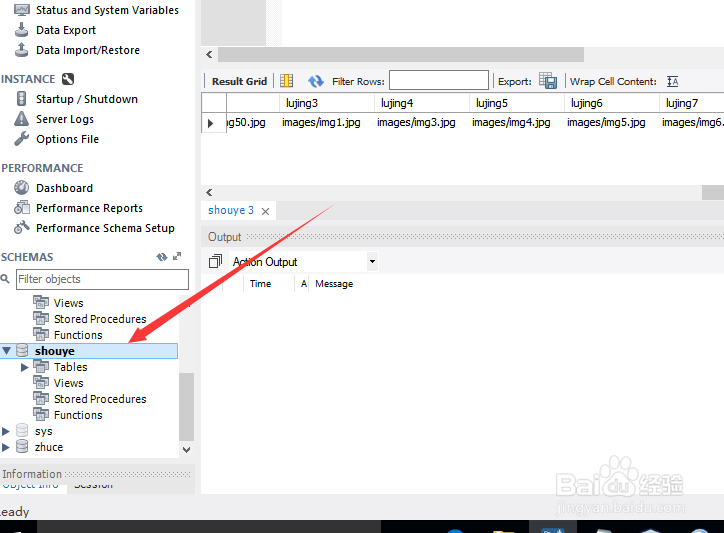
Task: Click the Data Import/Restore icon
Action: pyautogui.click(x=21, y=50)
